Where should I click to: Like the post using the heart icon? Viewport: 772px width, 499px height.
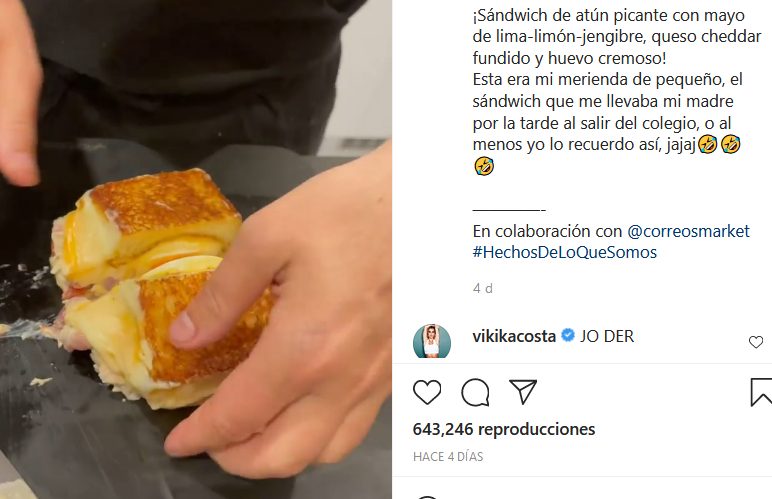click(427, 392)
